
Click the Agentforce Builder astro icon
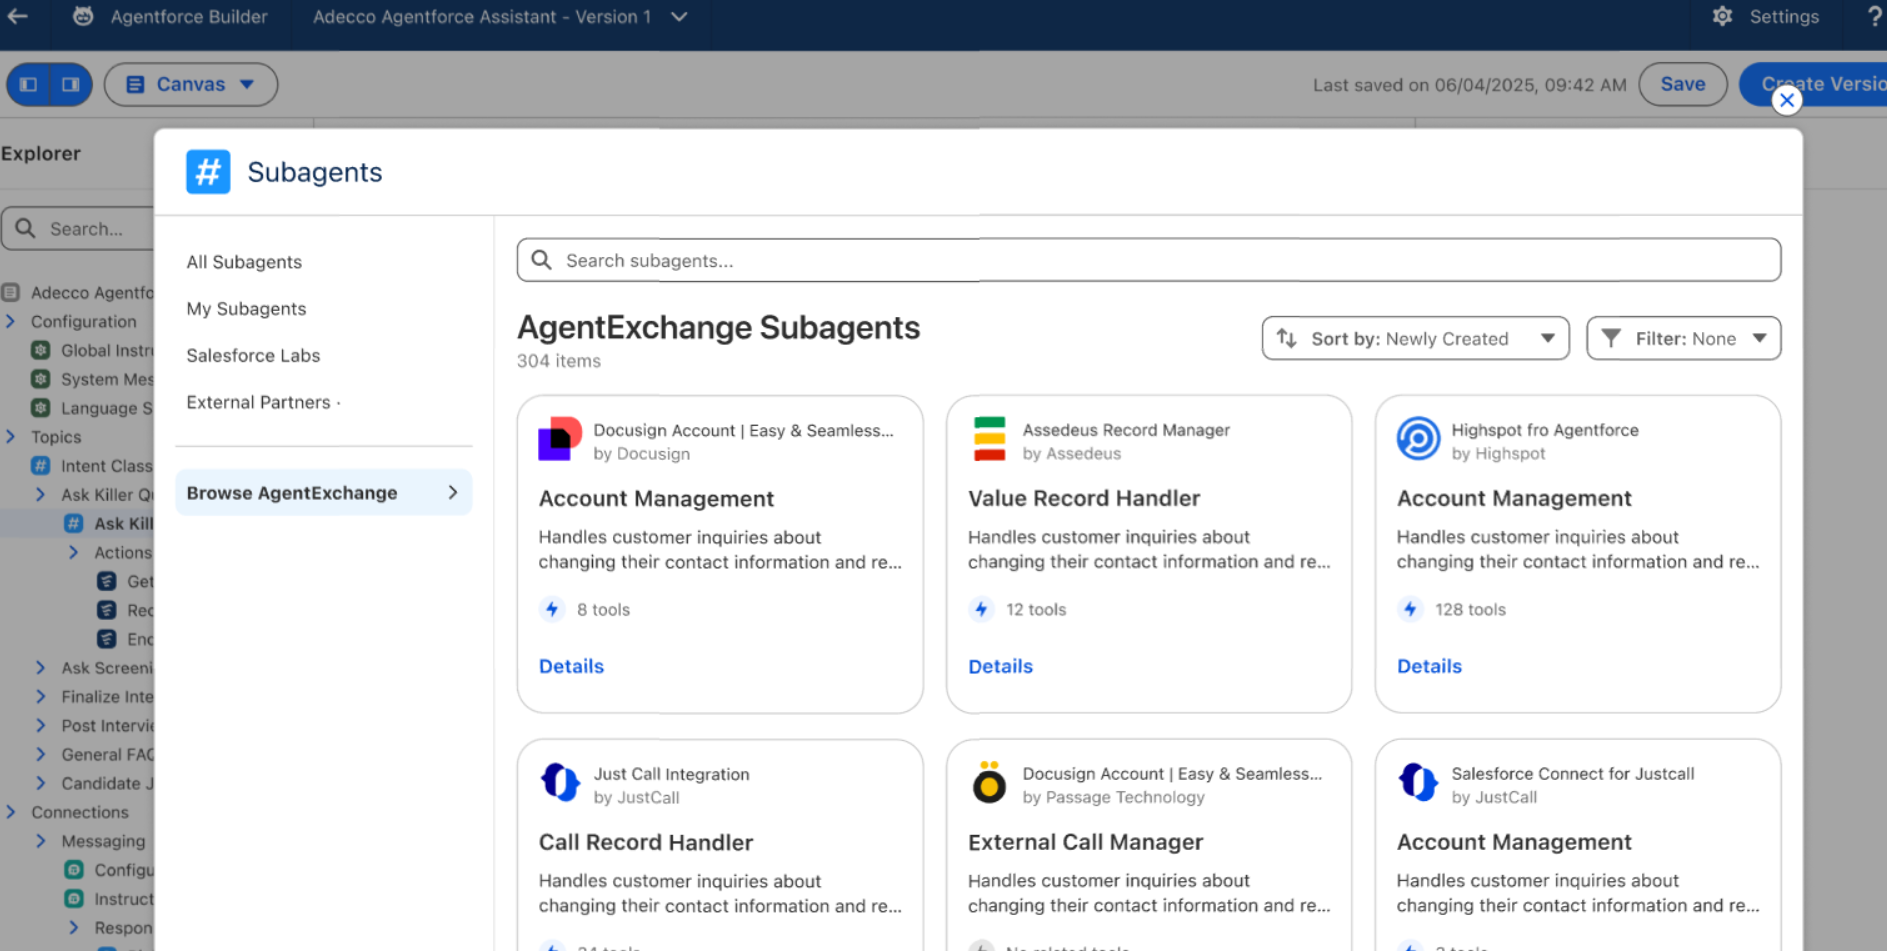tap(83, 16)
